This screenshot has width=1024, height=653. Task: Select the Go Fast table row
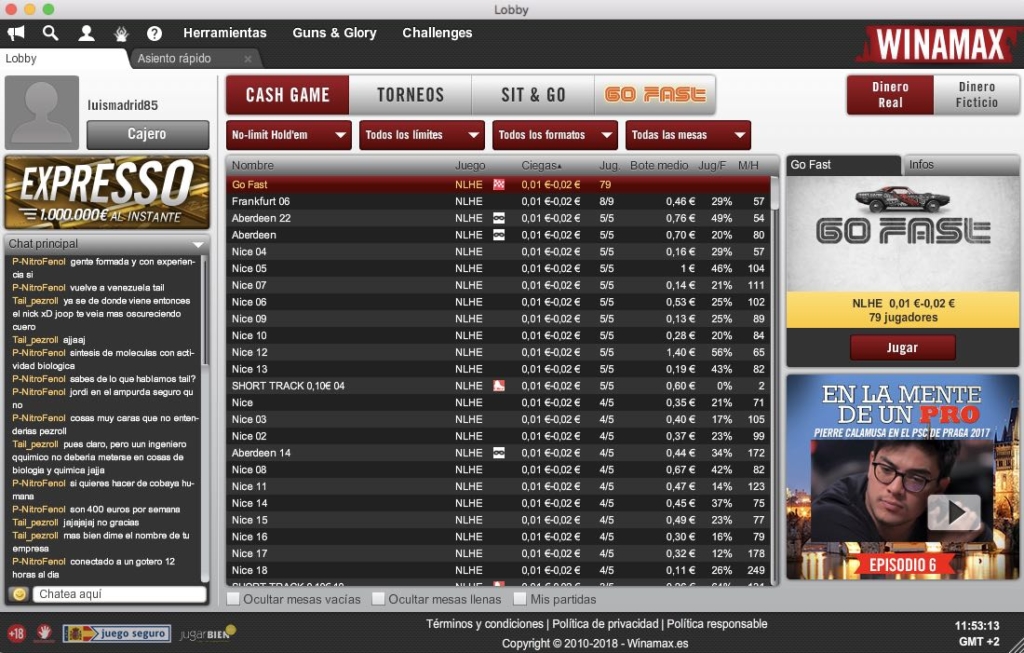coord(498,185)
